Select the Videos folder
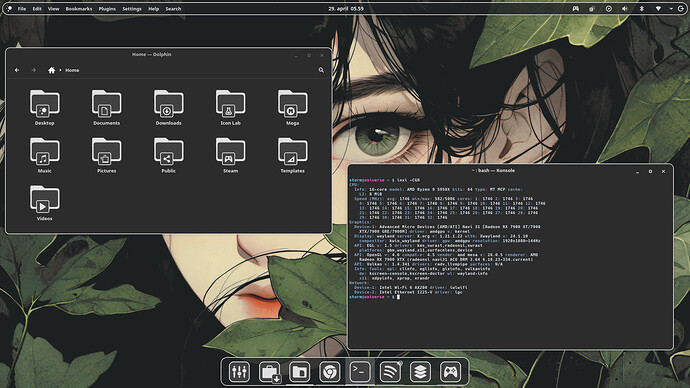This screenshot has height=388, width=690. pyautogui.click(x=44, y=203)
